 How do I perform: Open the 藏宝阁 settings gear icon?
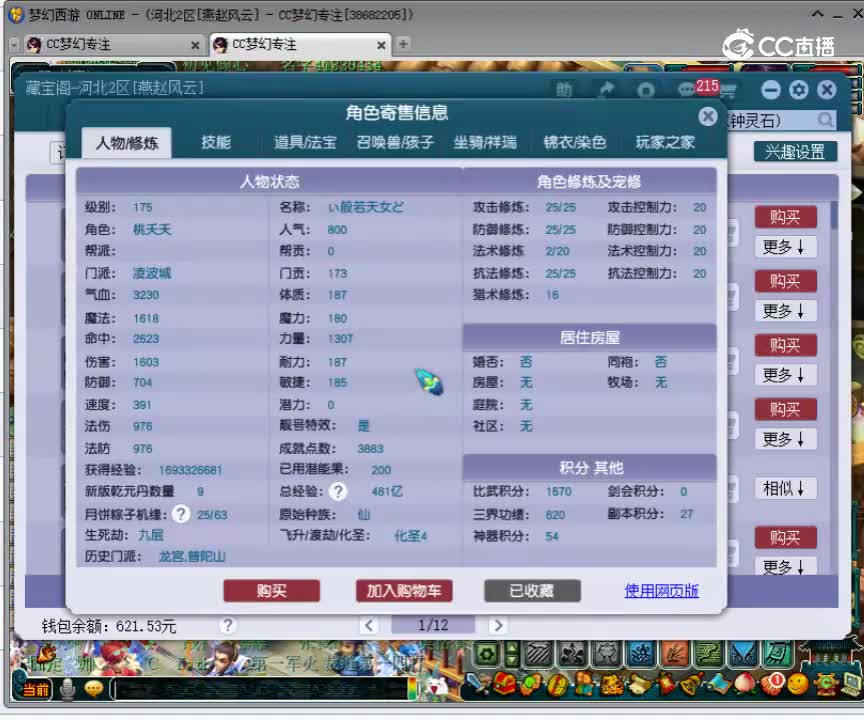[x=798, y=90]
